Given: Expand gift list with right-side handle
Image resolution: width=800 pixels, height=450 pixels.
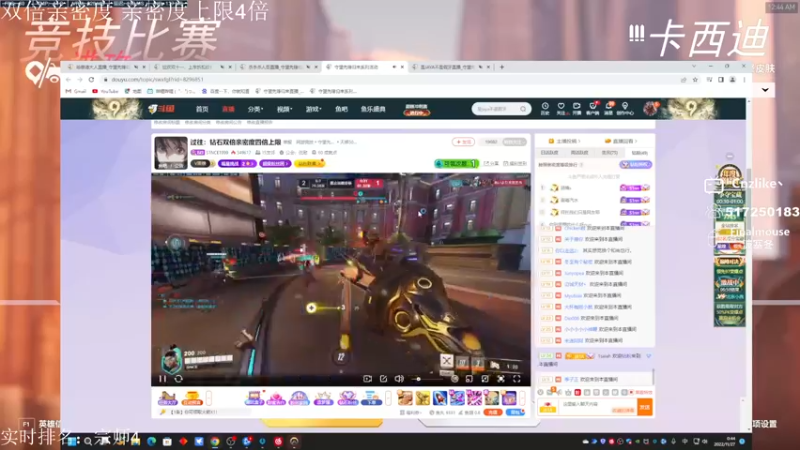Looking at the screenshot, I should 522,397.
